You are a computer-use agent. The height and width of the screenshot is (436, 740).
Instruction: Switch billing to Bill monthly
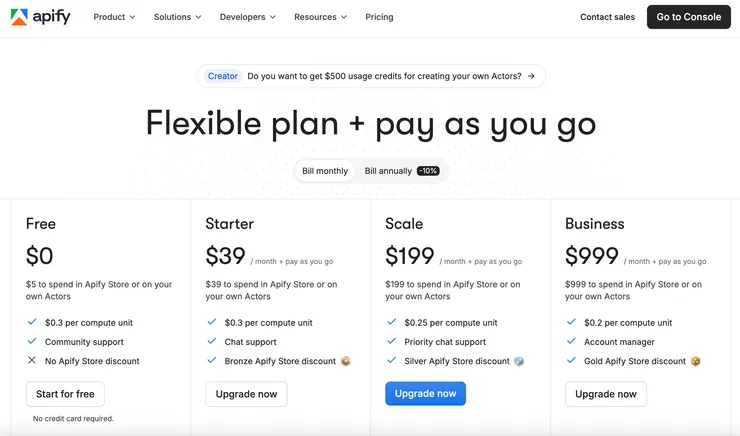325,171
